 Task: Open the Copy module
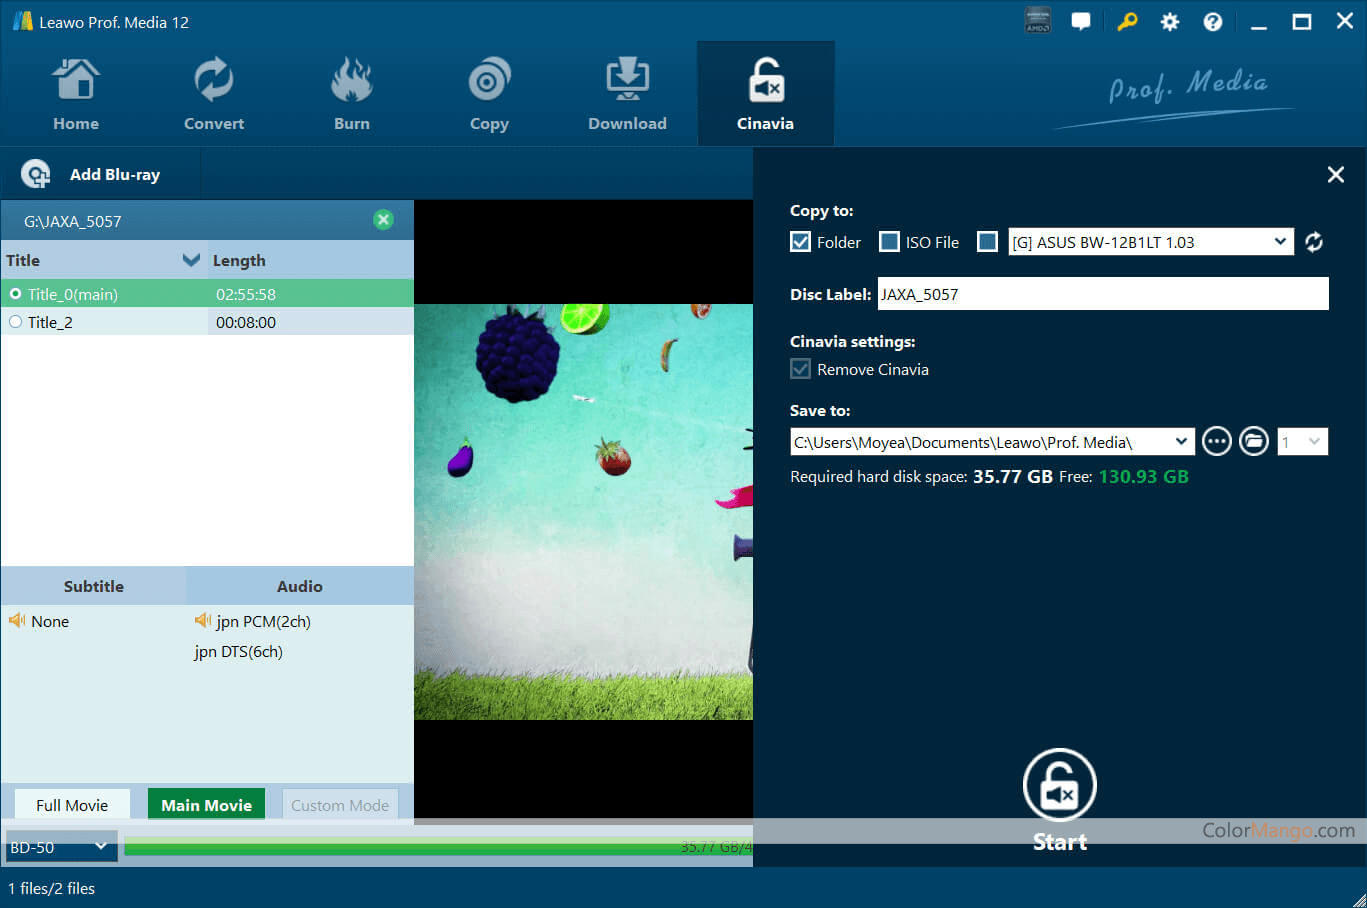coord(489,95)
